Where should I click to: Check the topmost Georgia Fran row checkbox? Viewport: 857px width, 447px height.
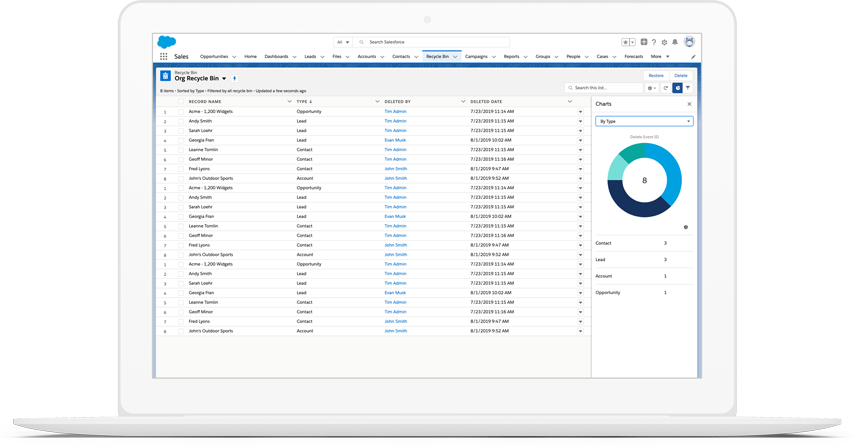click(x=181, y=140)
